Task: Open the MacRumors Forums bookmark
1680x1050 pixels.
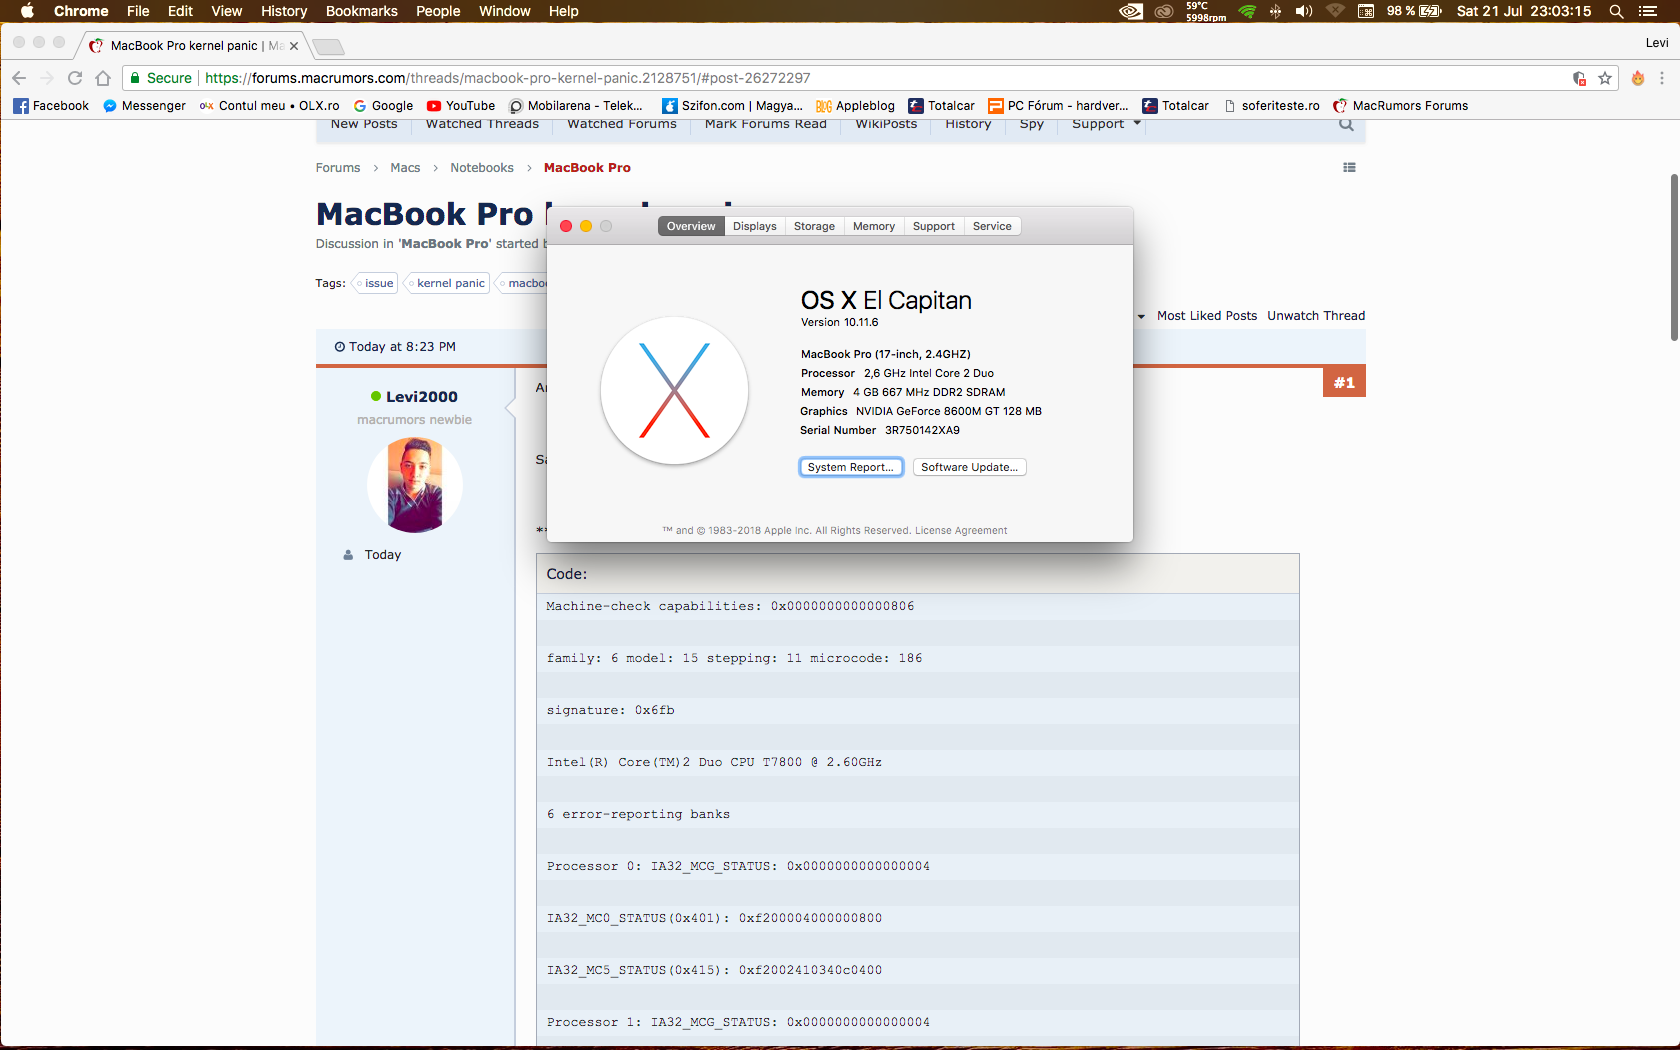Action: tap(1400, 106)
